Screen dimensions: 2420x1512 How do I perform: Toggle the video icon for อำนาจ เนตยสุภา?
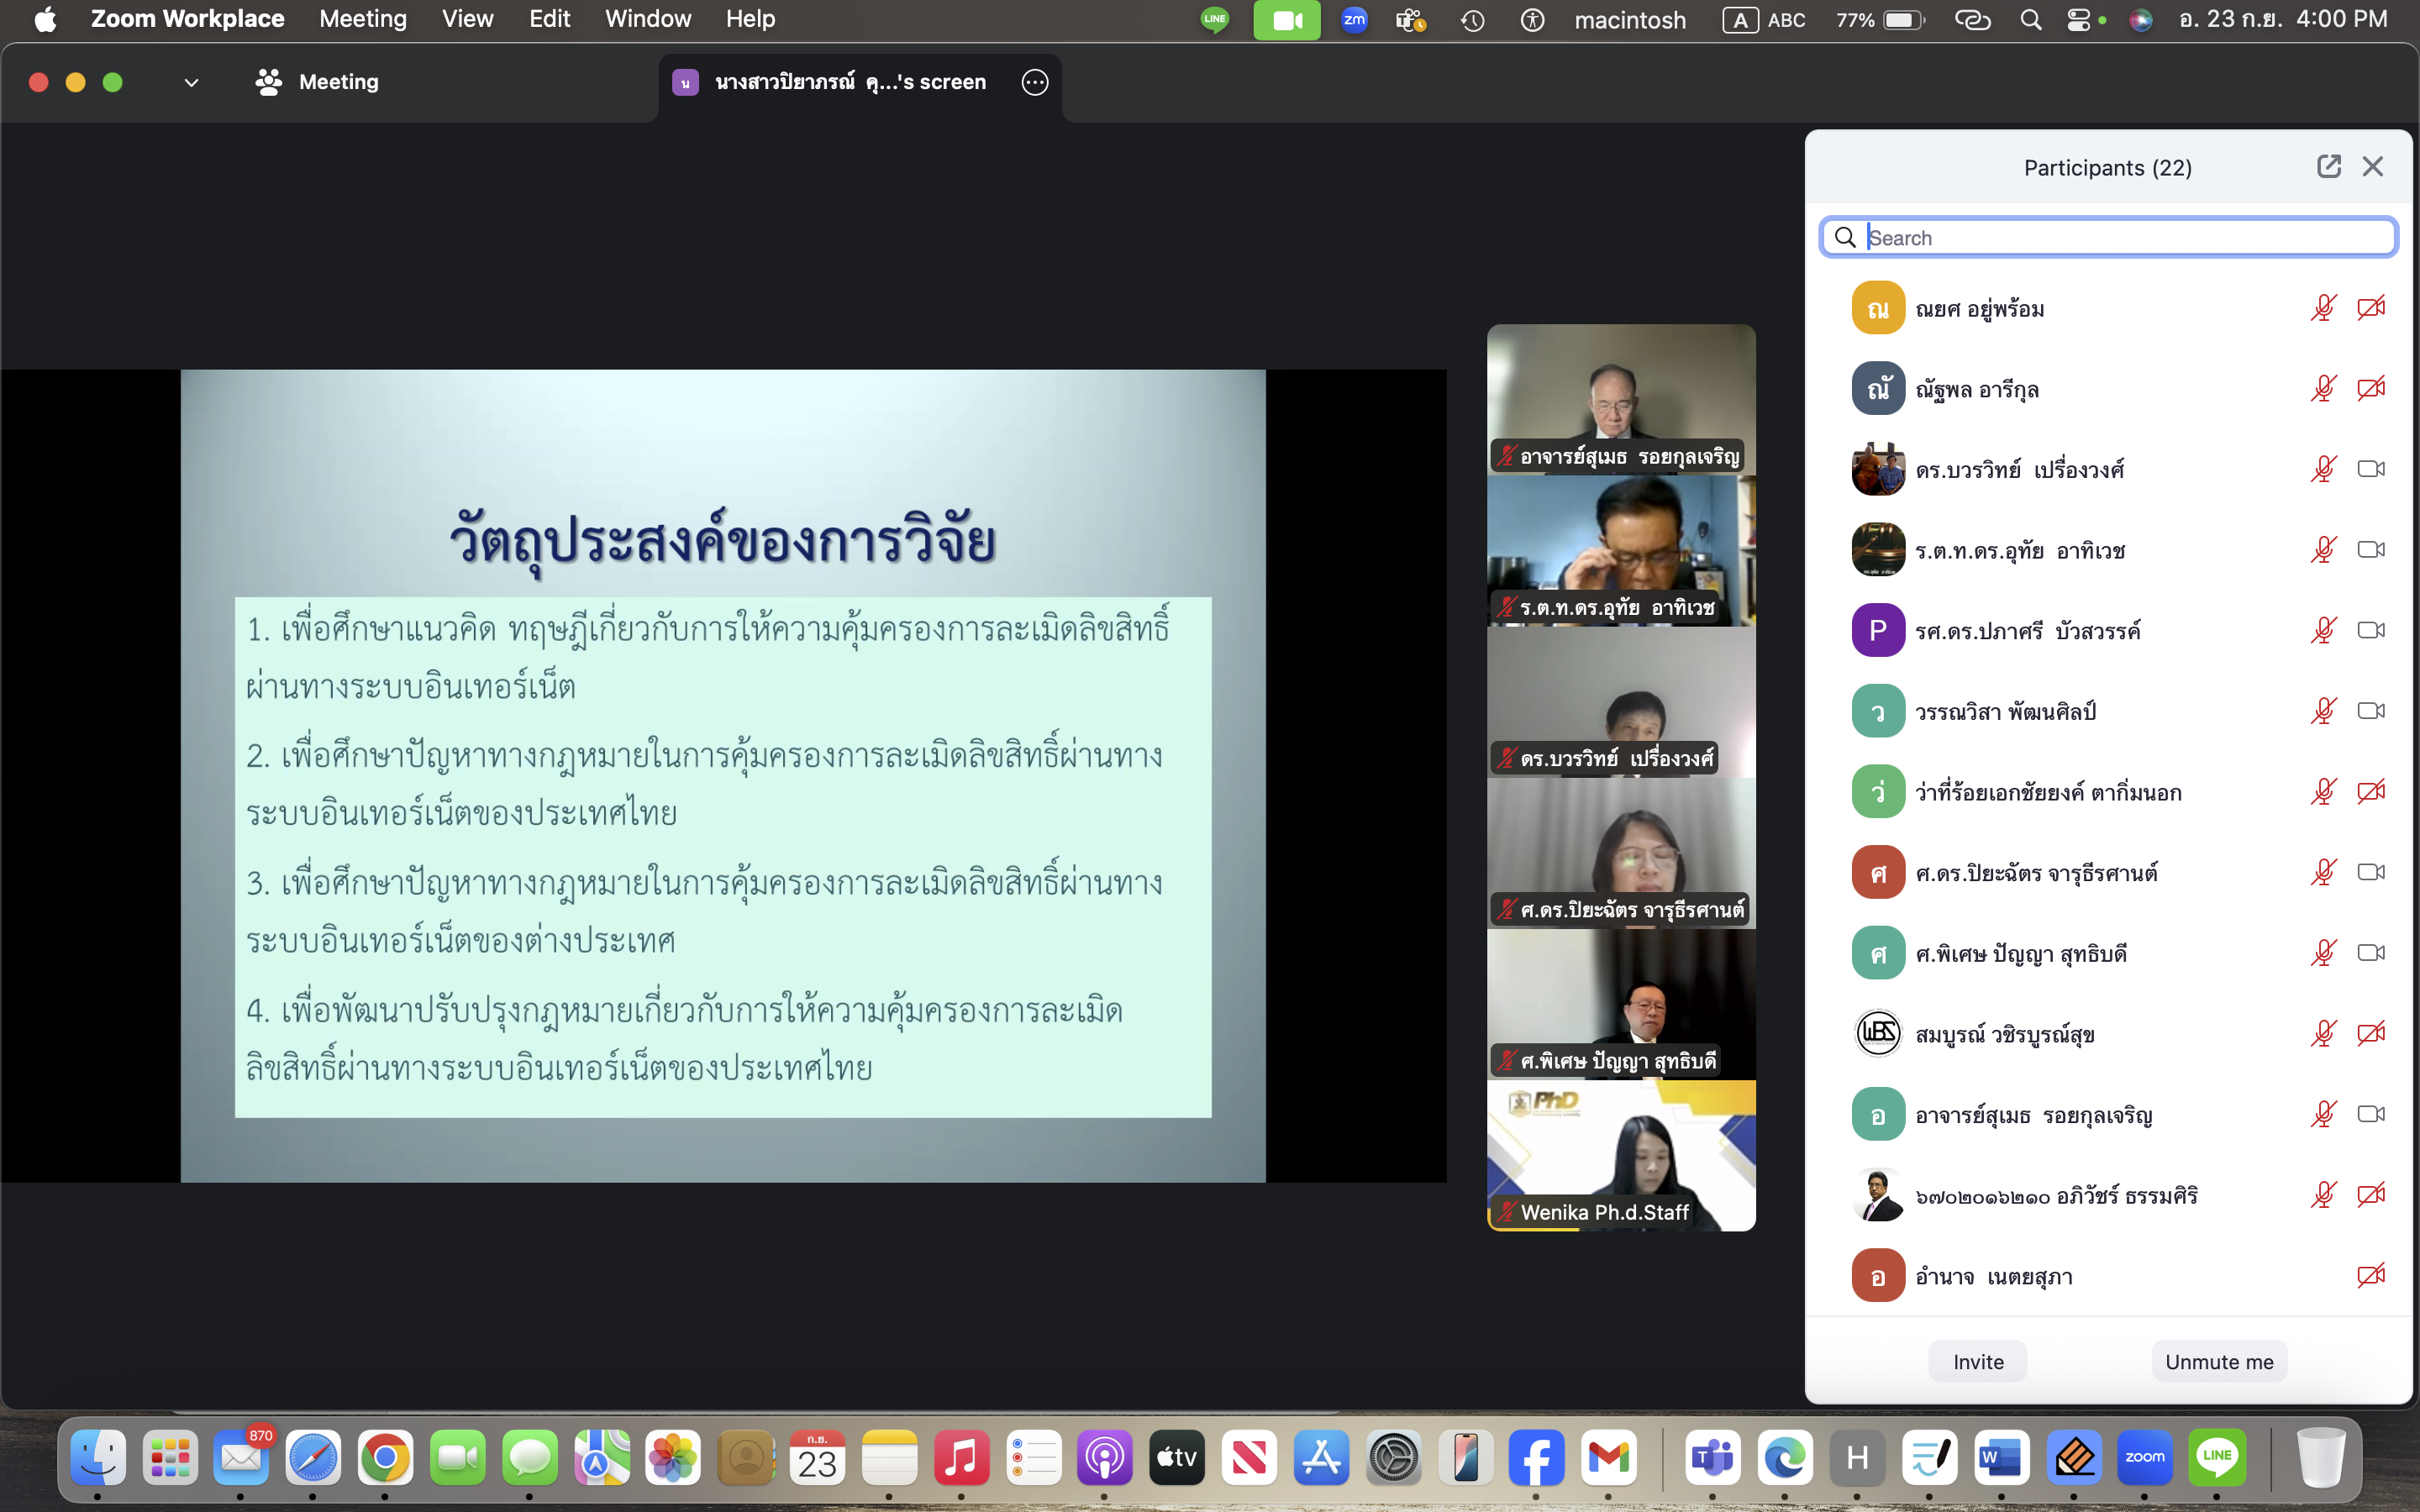point(2370,1276)
